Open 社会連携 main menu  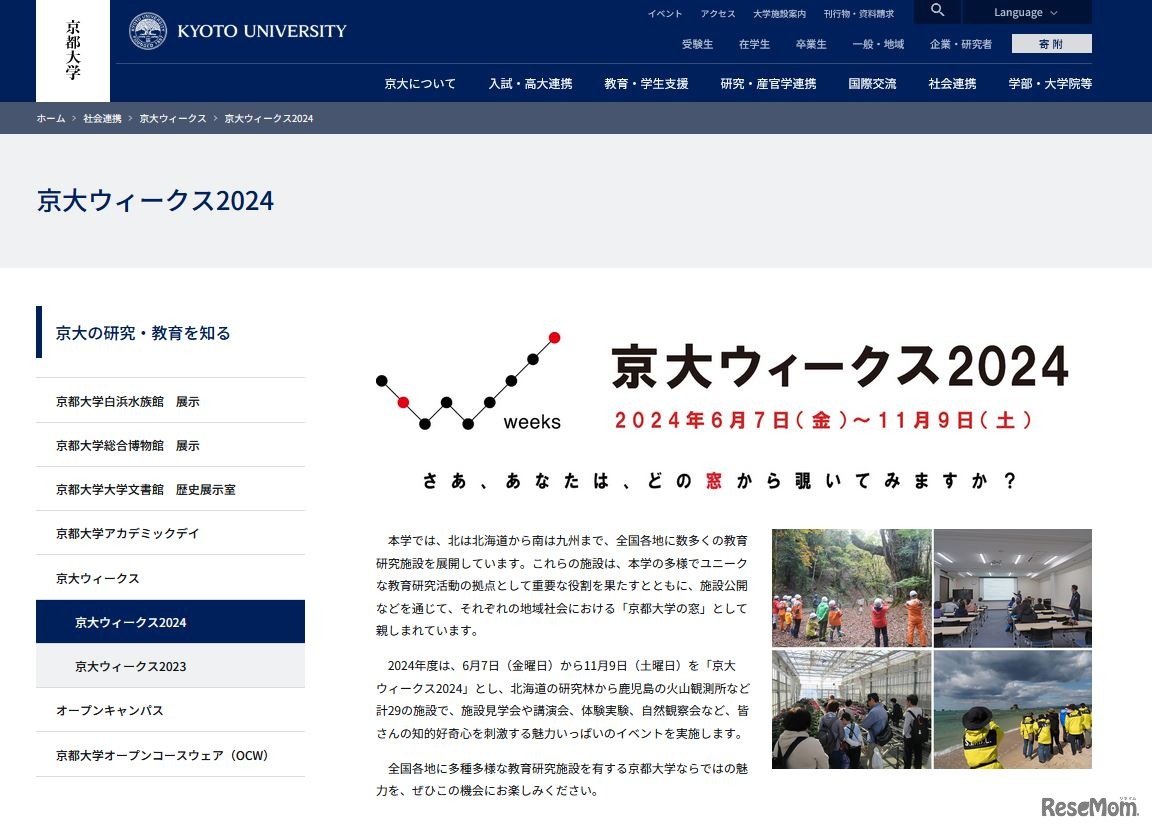[952, 84]
